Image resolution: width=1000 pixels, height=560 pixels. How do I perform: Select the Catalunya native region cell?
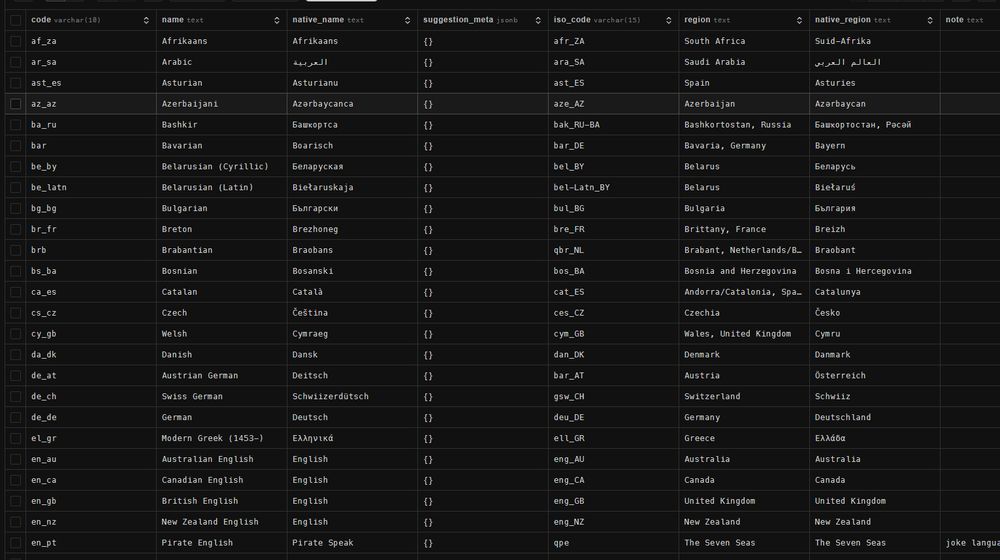click(x=875, y=292)
